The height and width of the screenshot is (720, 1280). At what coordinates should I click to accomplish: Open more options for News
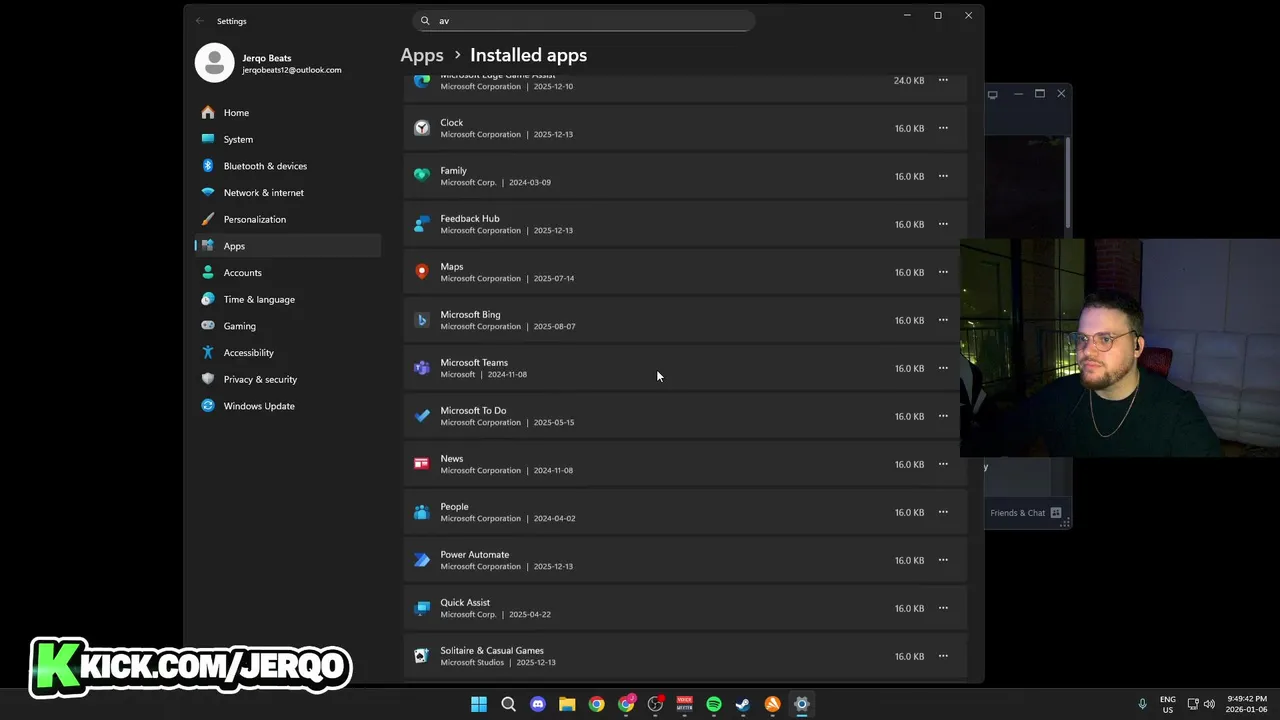click(943, 464)
